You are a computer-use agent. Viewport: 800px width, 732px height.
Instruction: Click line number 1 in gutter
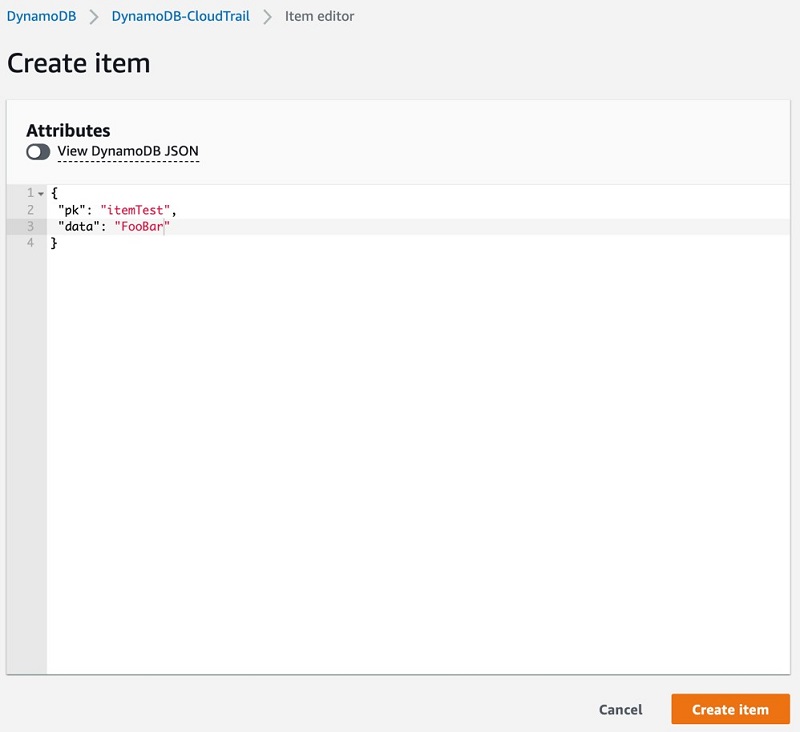pos(30,193)
